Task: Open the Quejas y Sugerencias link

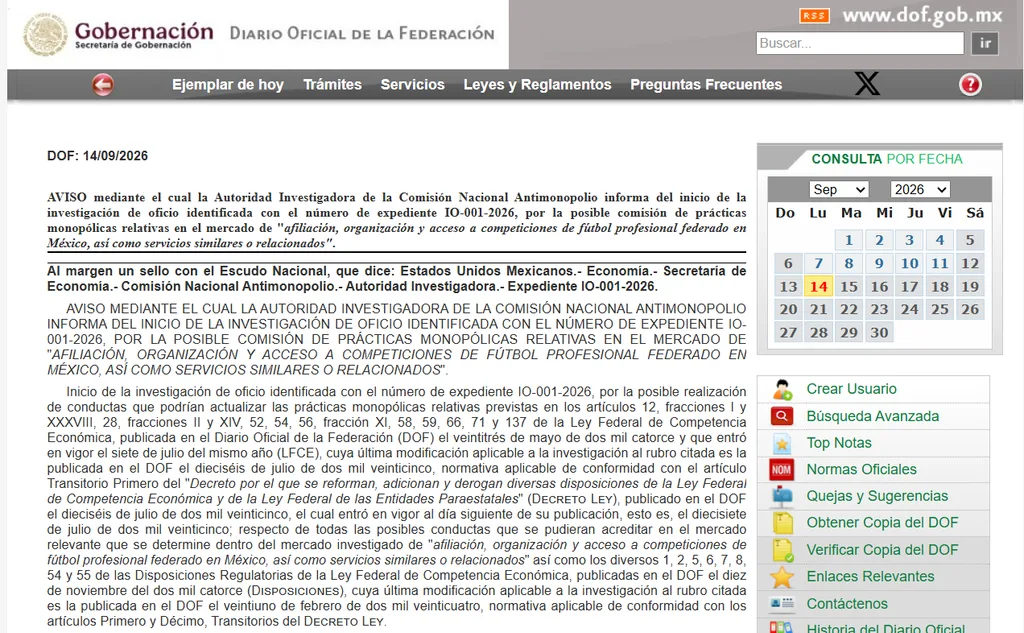Action: point(877,496)
